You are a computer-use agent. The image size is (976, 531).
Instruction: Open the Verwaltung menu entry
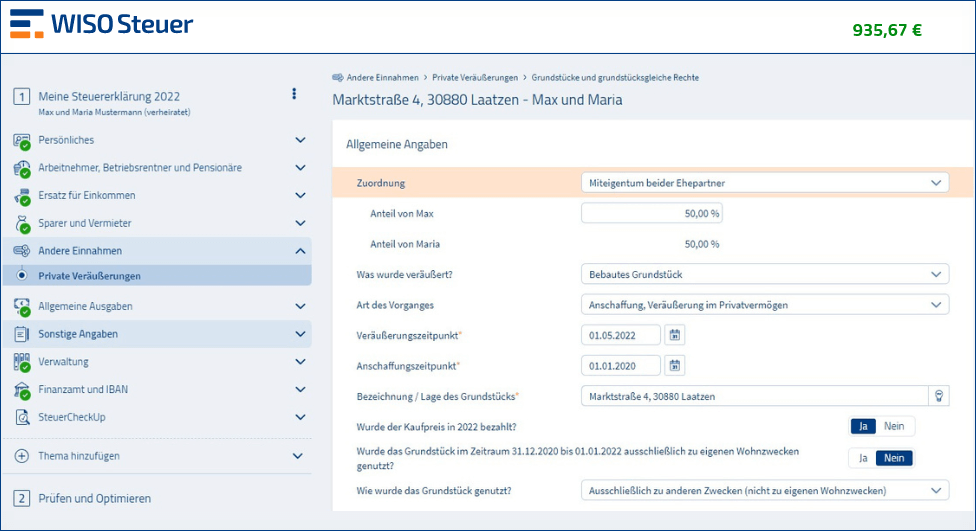pos(157,362)
